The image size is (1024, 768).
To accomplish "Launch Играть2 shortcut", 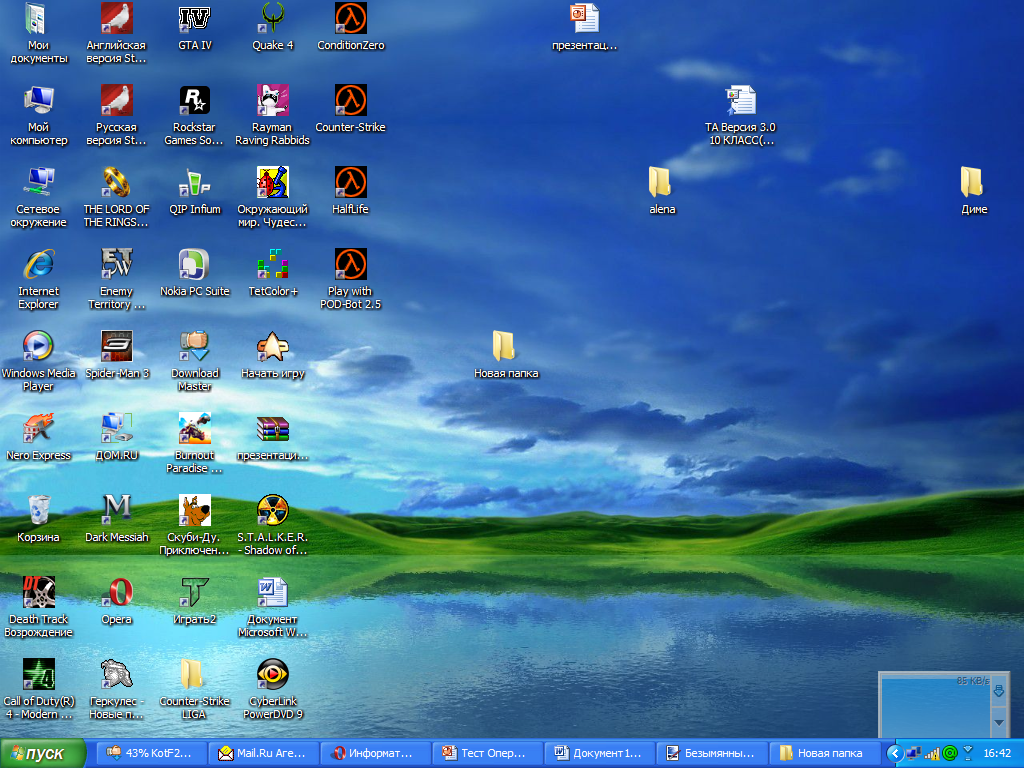I will pyautogui.click(x=195, y=600).
